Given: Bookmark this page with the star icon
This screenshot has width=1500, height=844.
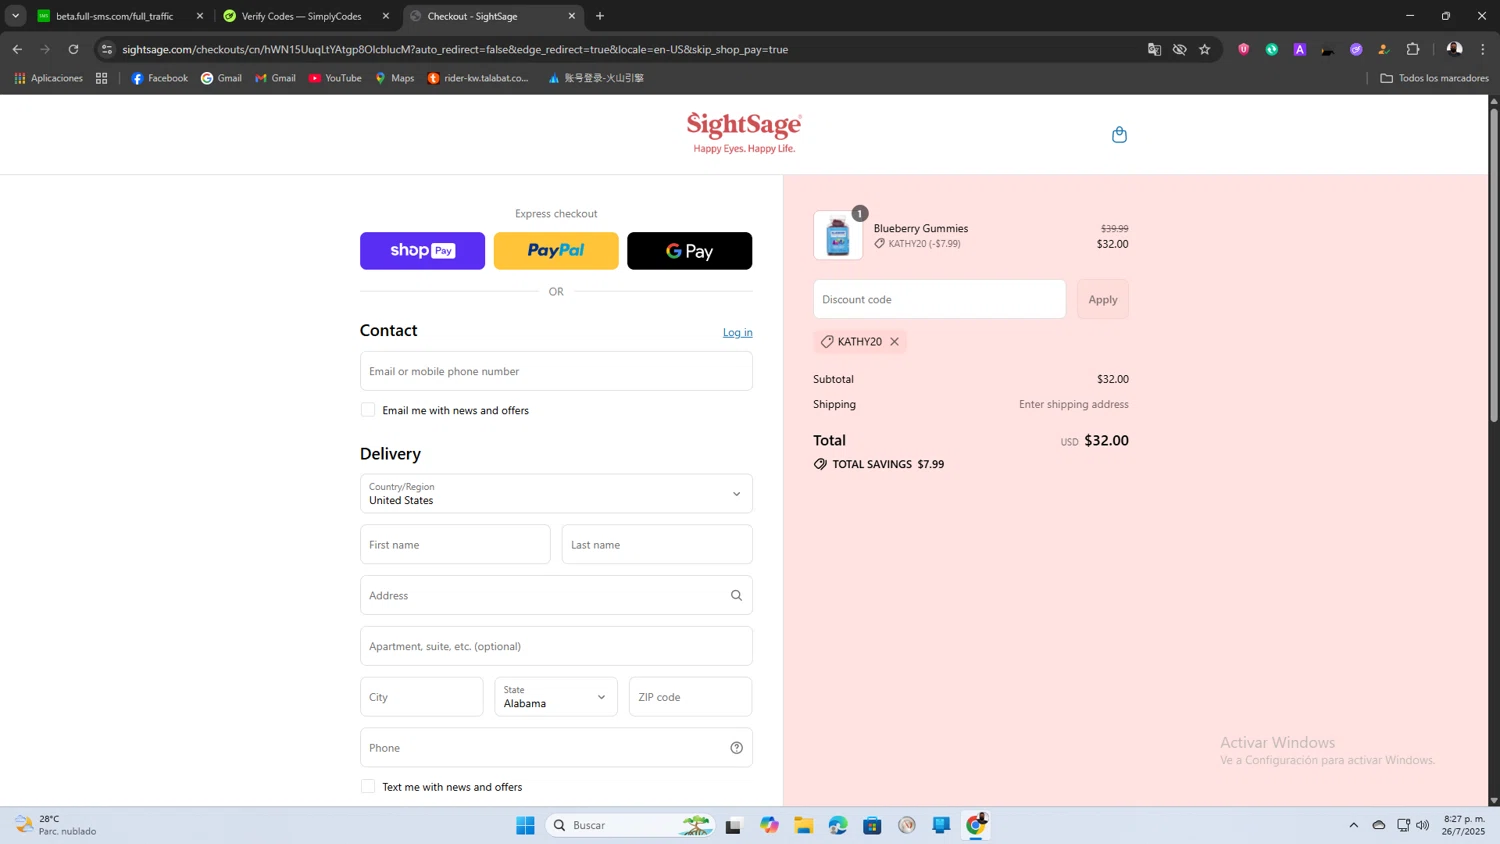Looking at the screenshot, I should (1205, 49).
